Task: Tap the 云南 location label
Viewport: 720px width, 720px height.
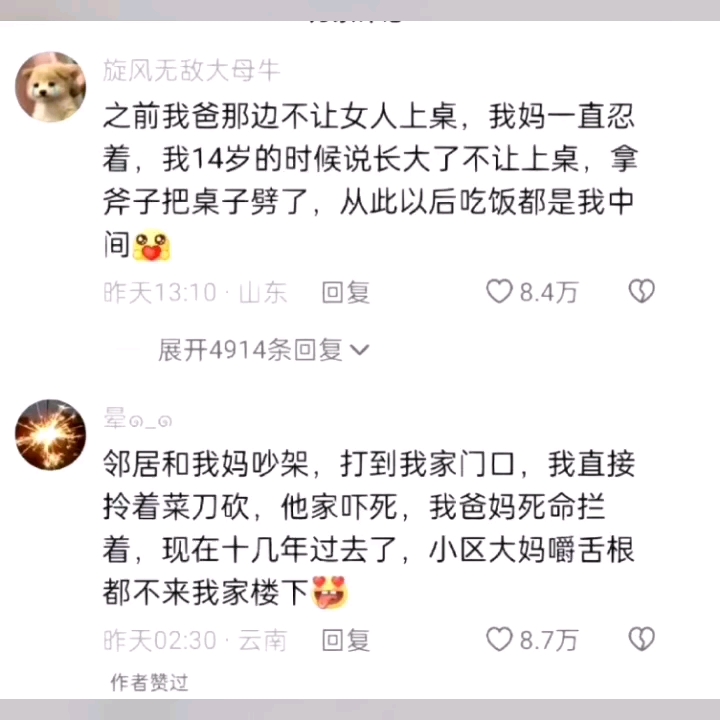Action: [263, 640]
